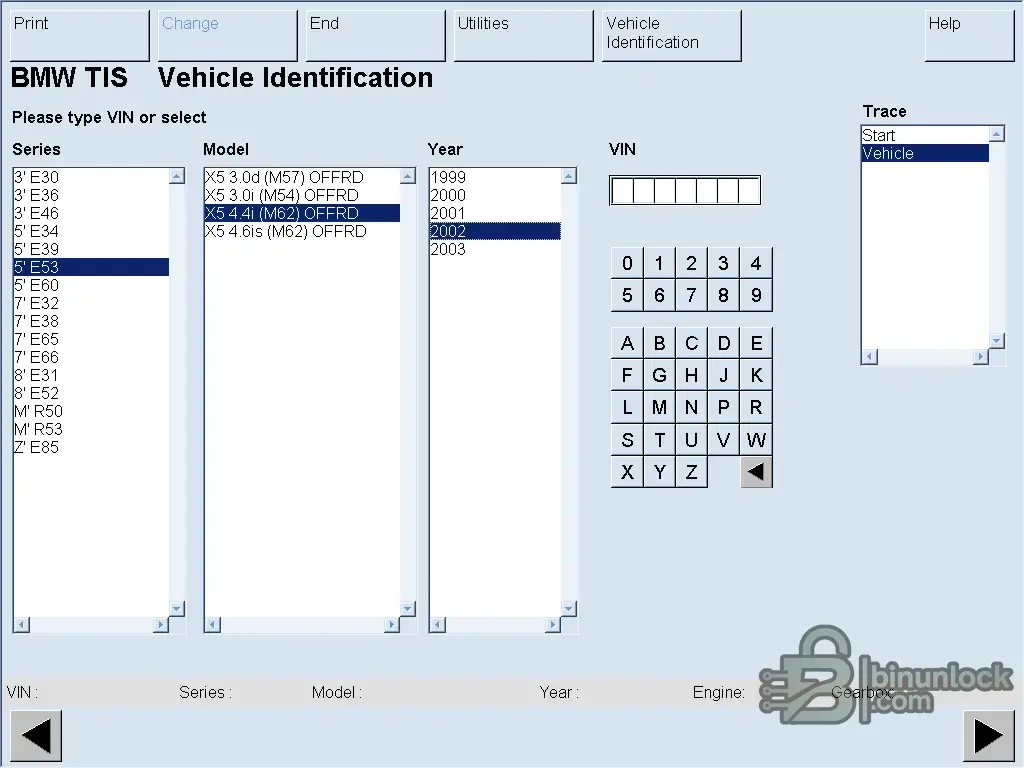Screen dimensions: 1024x768
Task: Select series 7' E32
Action: 91,303
